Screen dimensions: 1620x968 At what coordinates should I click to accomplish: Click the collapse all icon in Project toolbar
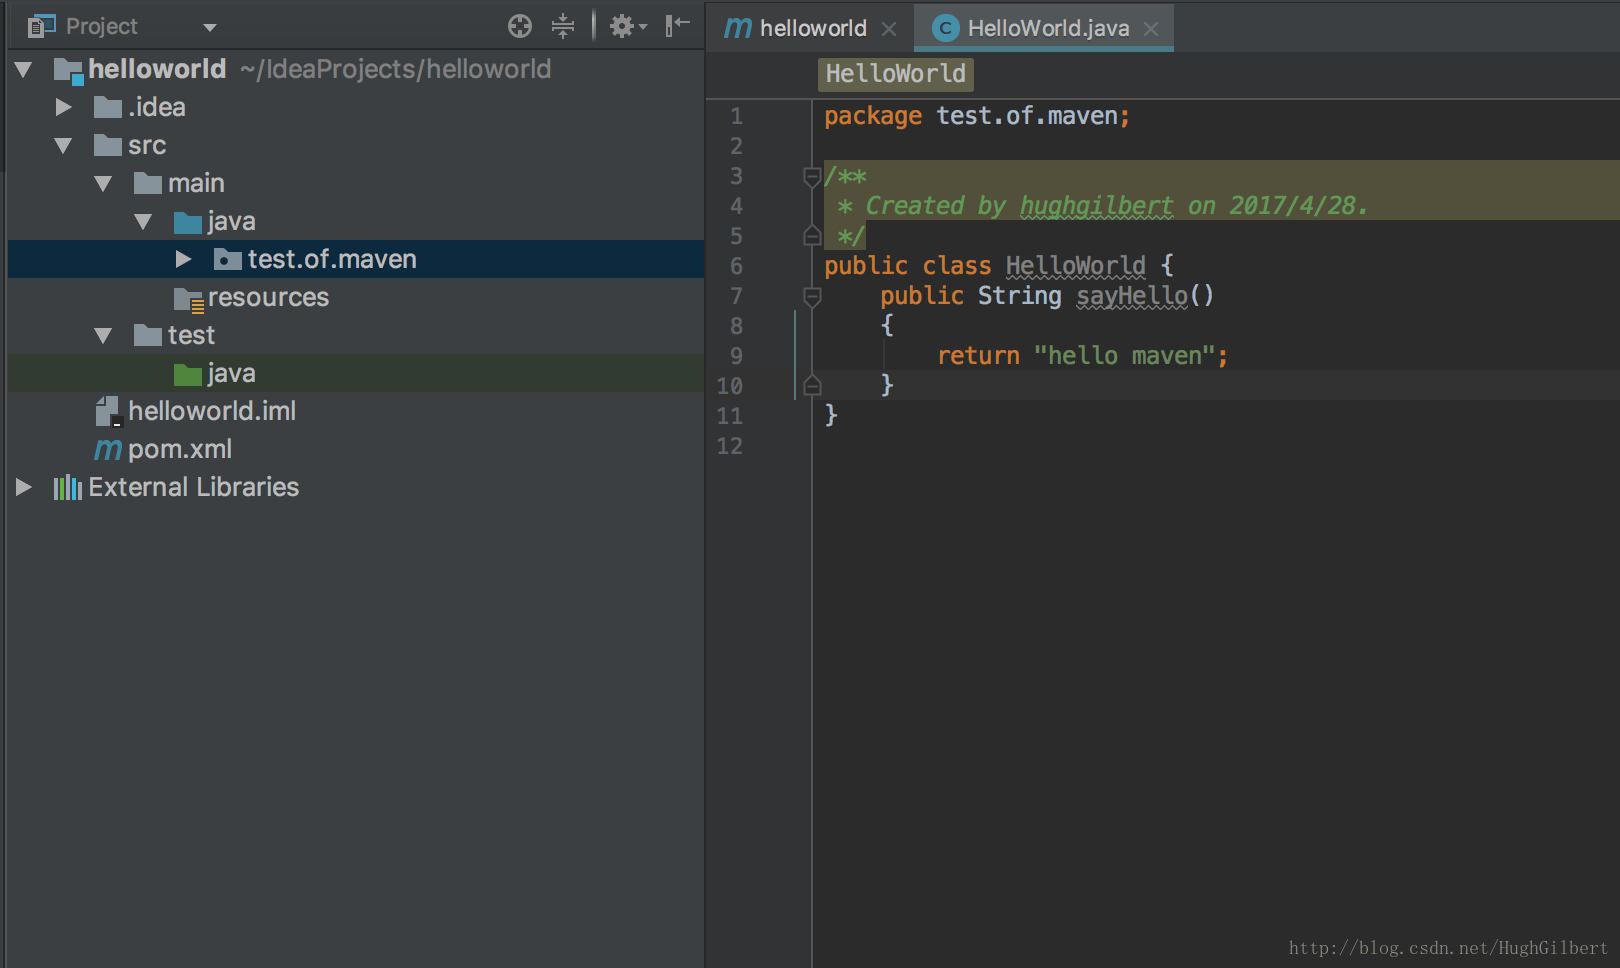pos(563,26)
